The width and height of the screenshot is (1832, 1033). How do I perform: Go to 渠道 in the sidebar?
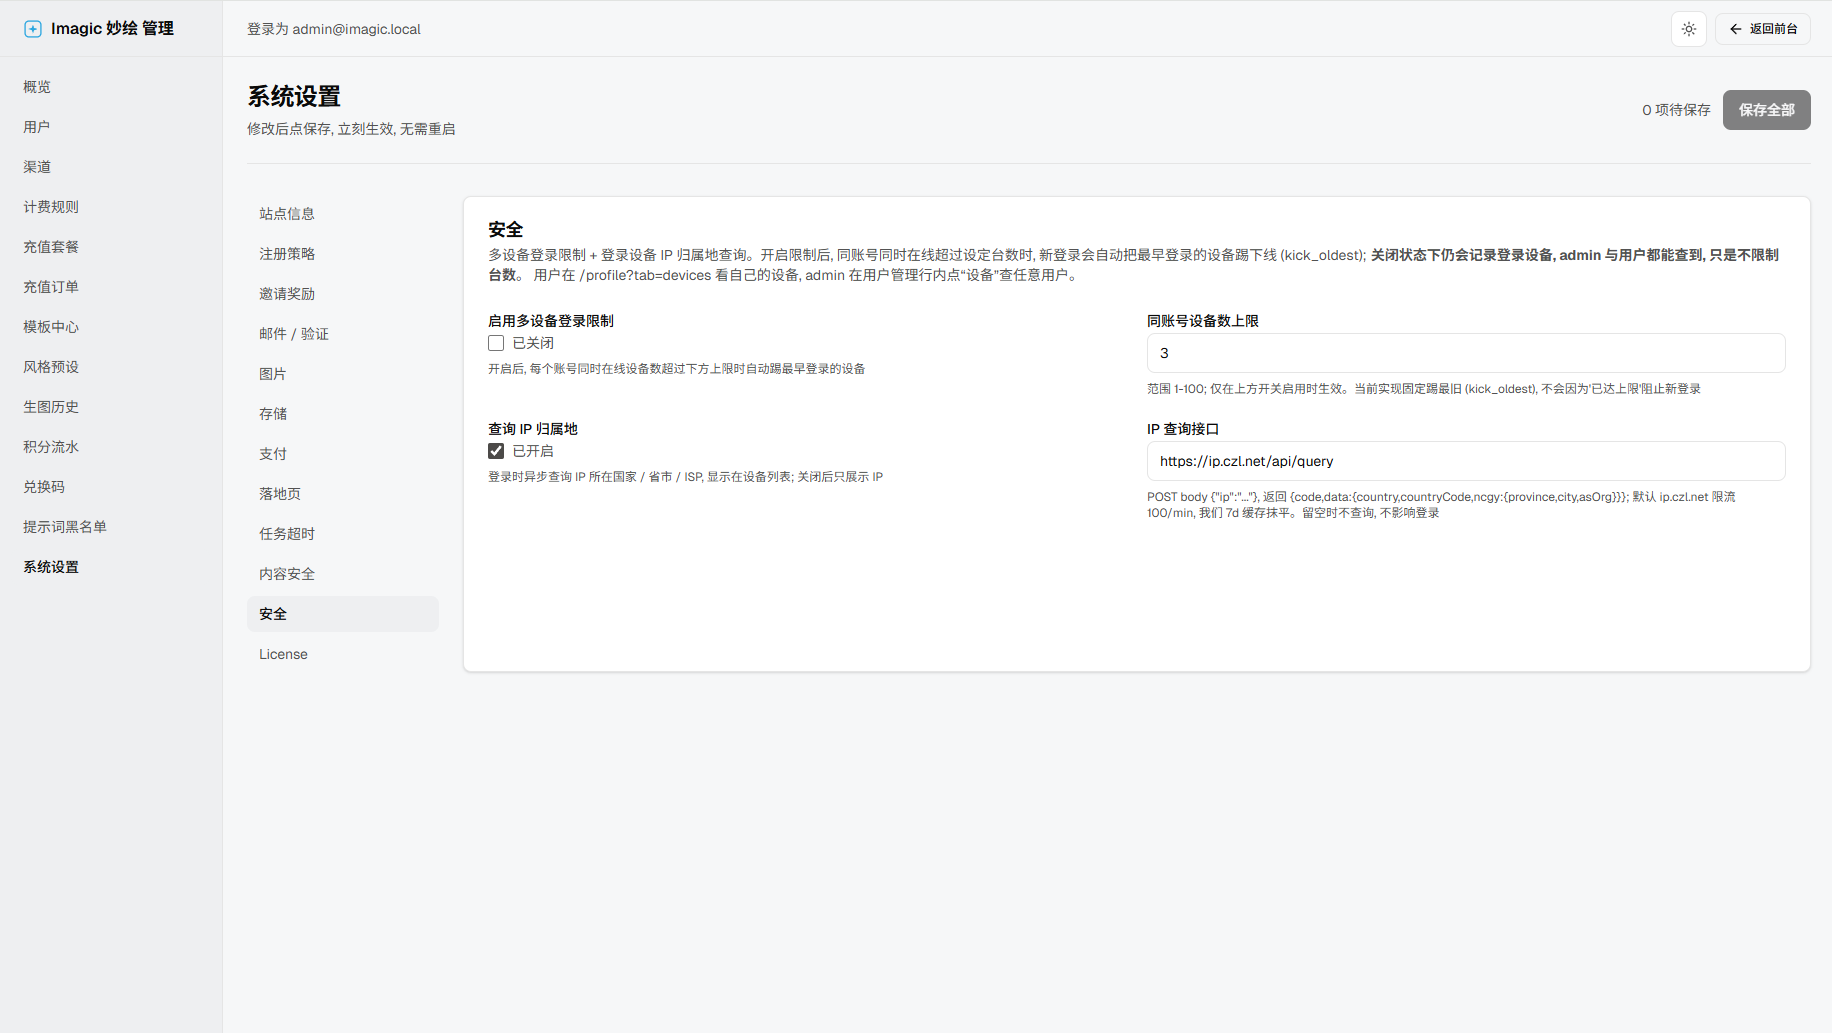click(x=37, y=167)
